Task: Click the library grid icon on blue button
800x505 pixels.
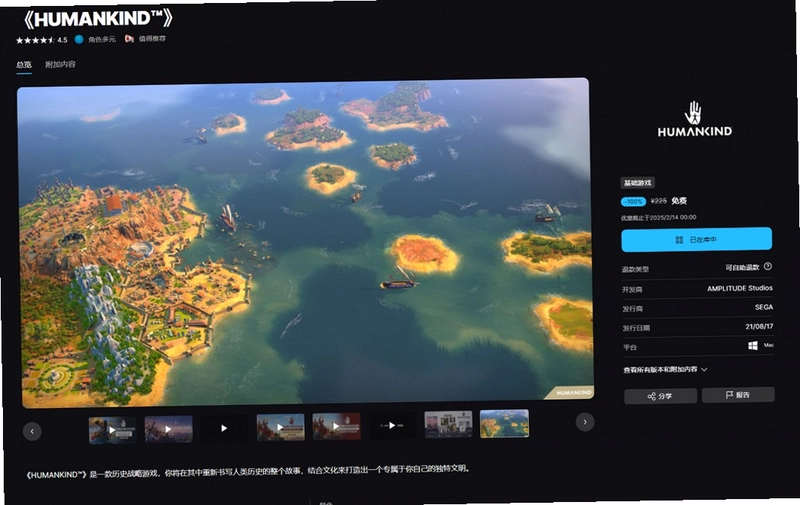Action: click(x=679, y=240)
